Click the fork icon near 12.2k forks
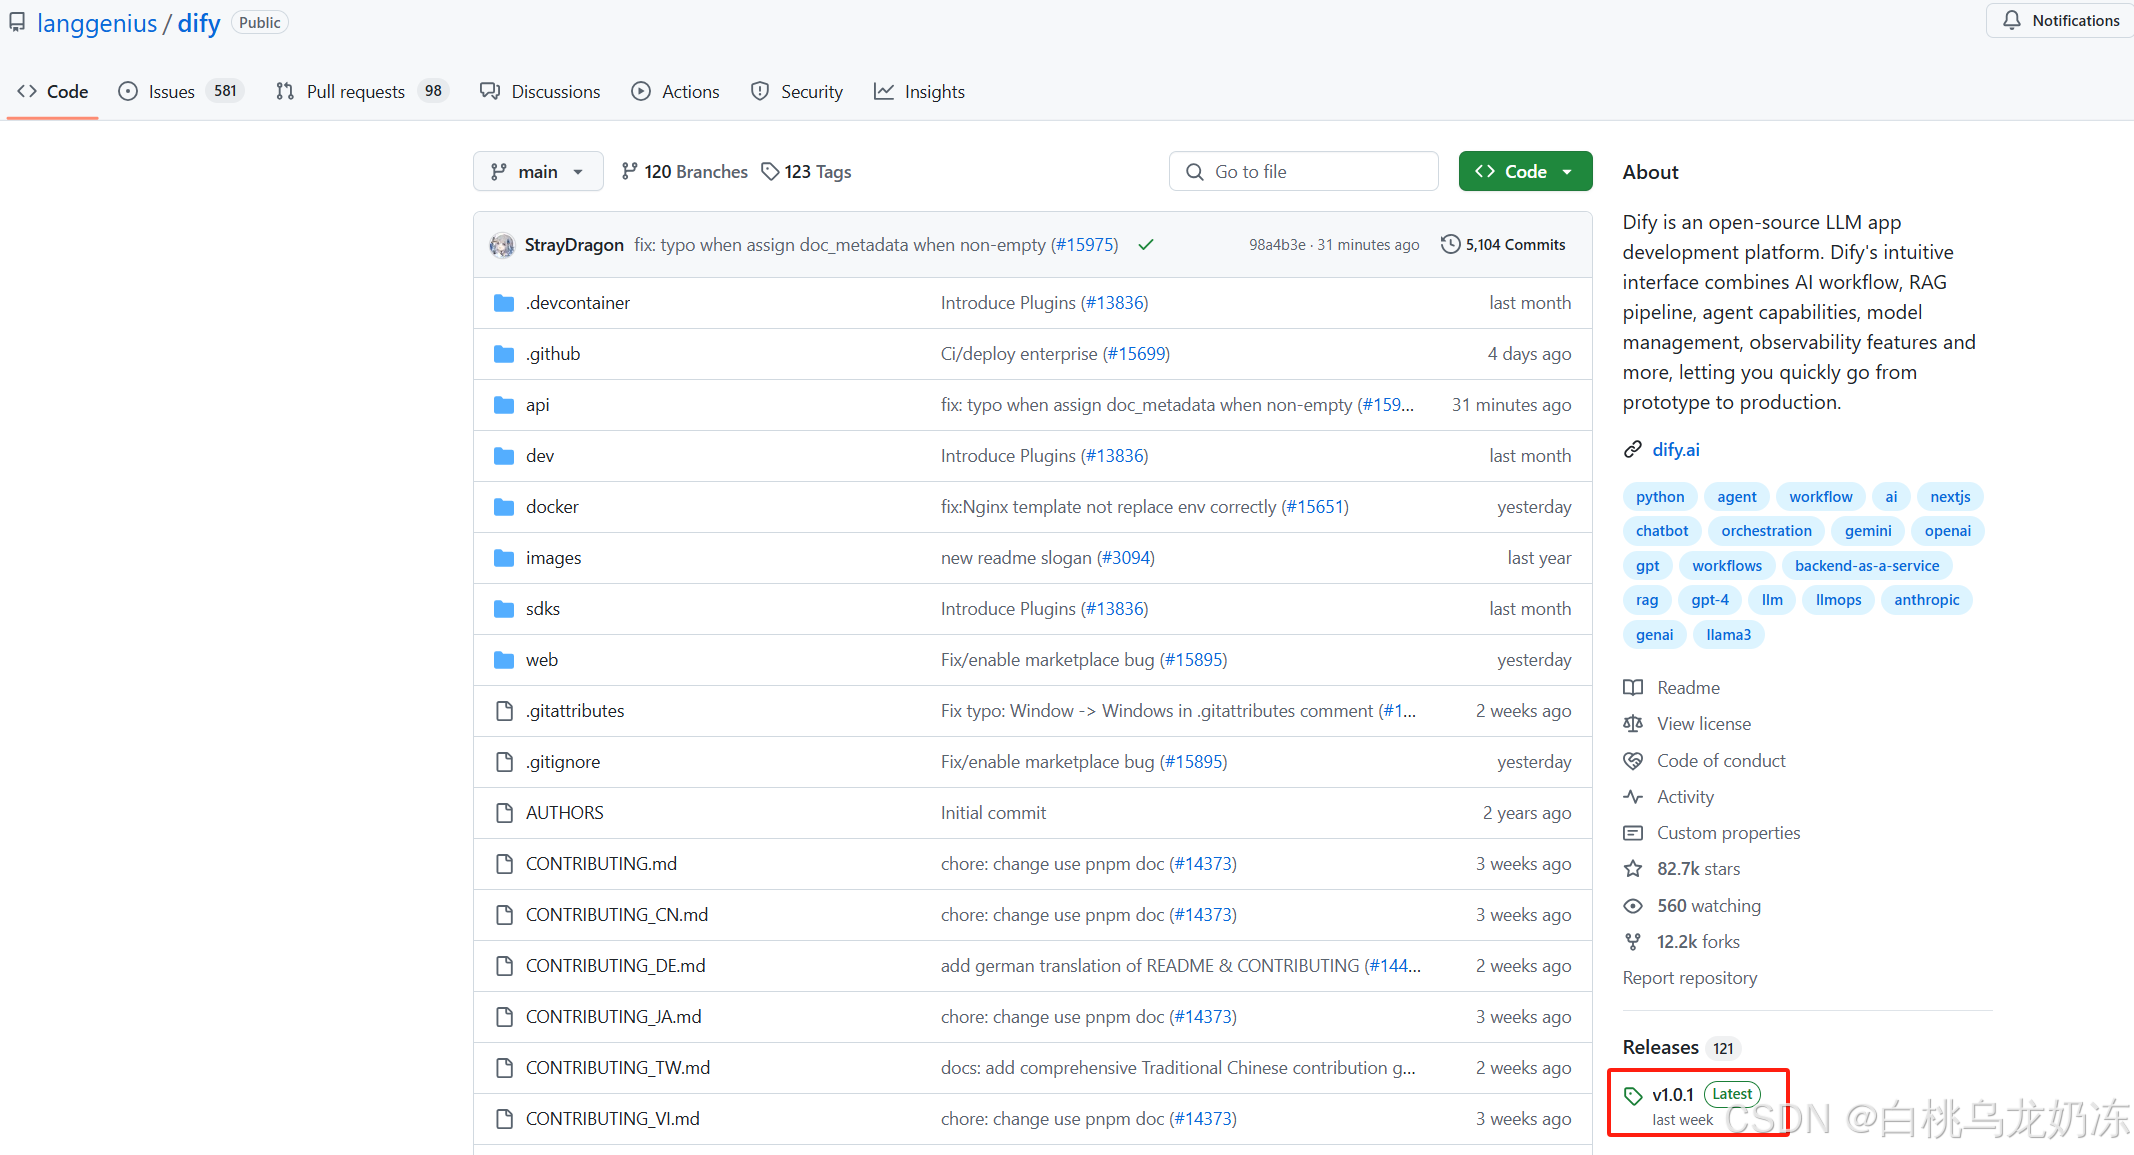Screen dimensions: 2134x1155 click(1633, 941)
